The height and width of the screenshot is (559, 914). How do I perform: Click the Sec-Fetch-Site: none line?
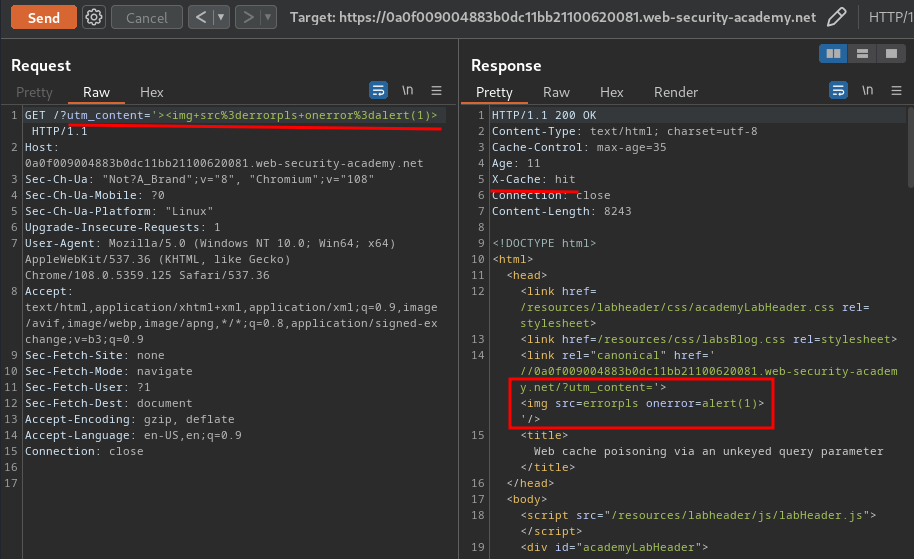click(94, 355)
